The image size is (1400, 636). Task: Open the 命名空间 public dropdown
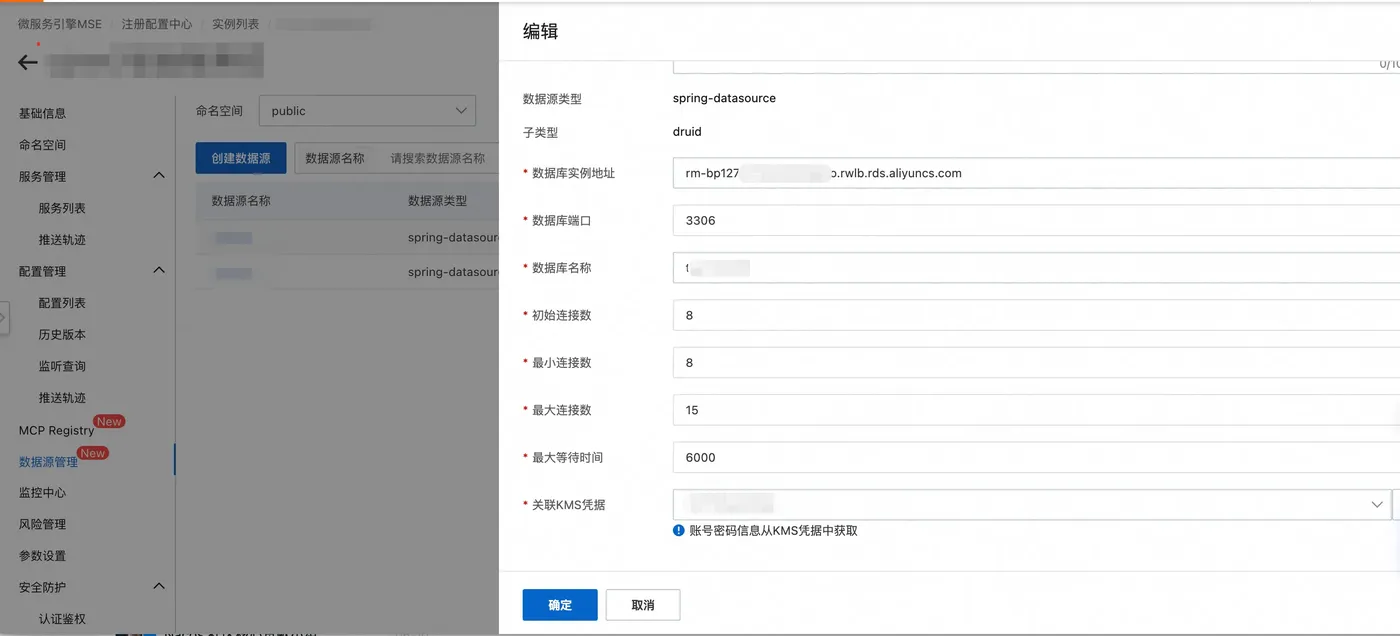point(367,111)
